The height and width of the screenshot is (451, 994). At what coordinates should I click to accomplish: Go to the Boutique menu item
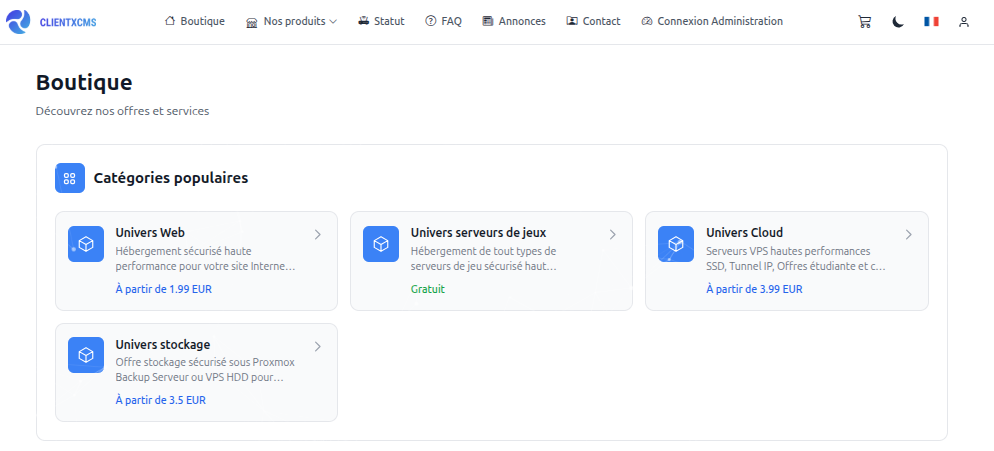point(195,21)
